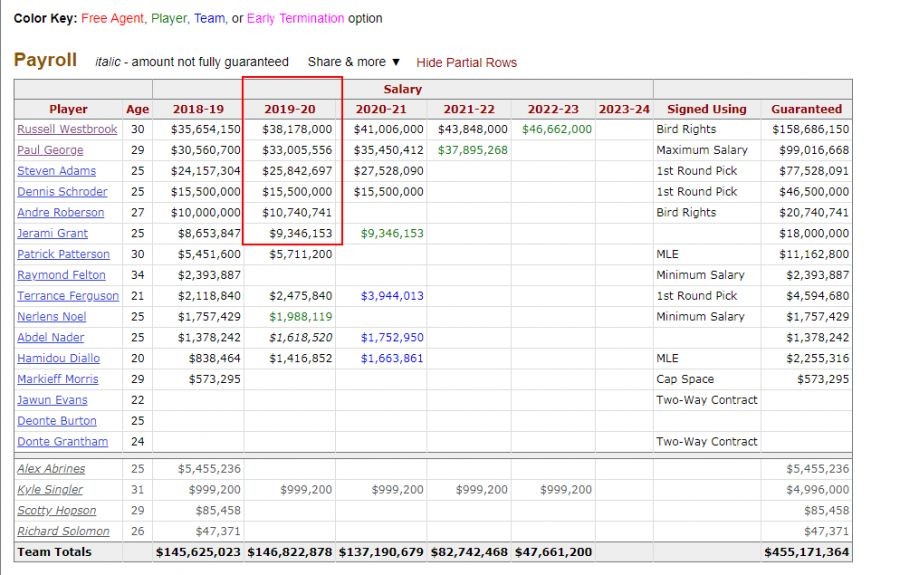Sort table by 2018-19 column header

point(198,109)
